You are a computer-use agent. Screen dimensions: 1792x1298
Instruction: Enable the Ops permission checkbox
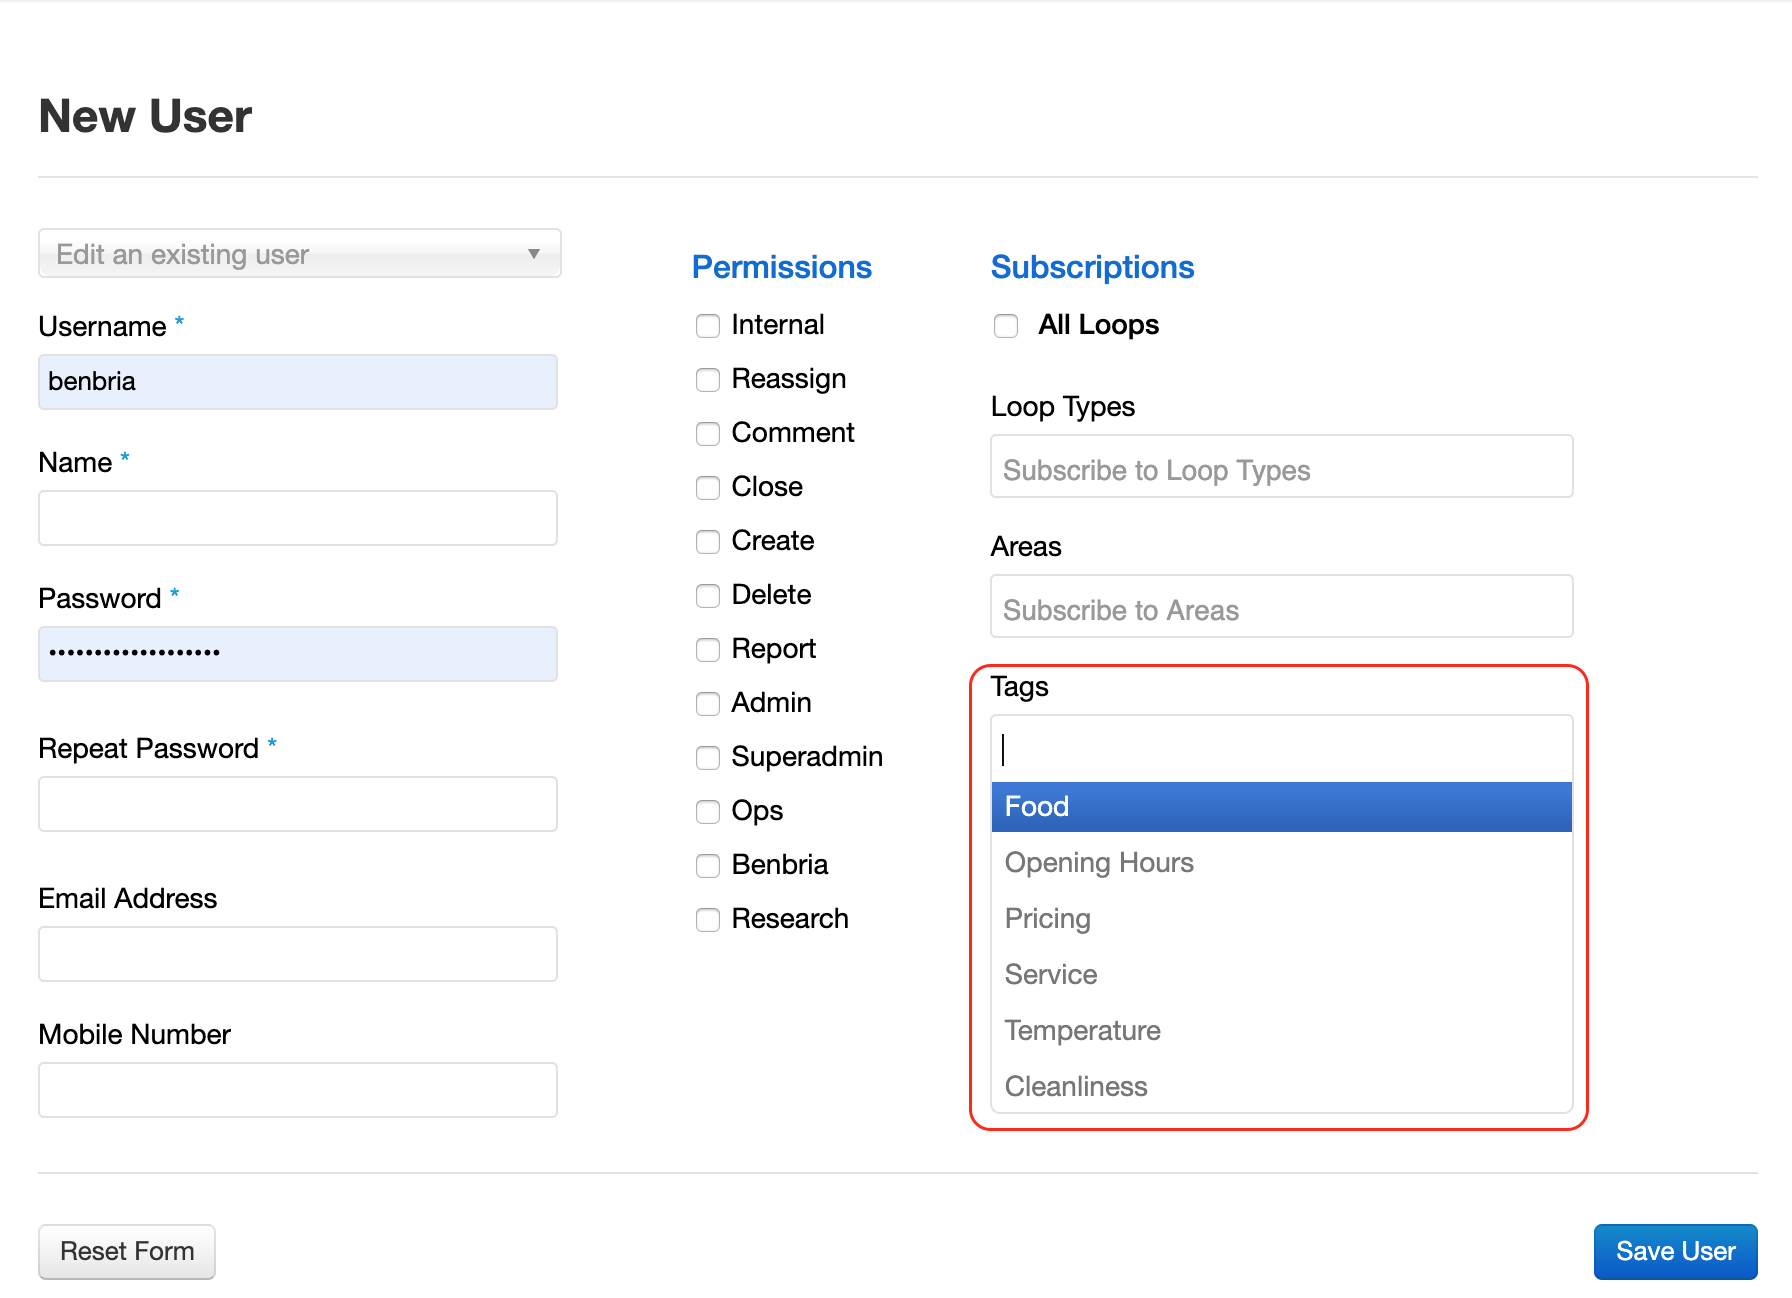(x=708, y=812)
